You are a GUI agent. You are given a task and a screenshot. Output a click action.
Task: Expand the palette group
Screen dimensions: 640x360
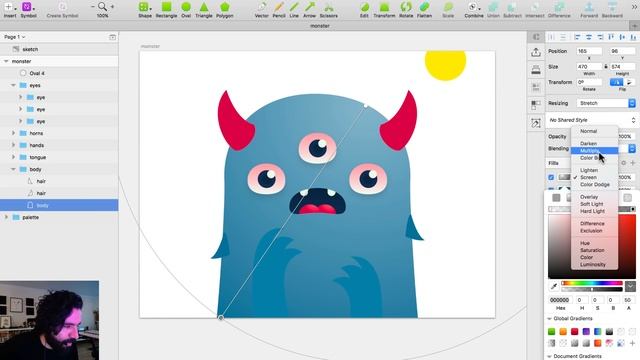[6, 217]
